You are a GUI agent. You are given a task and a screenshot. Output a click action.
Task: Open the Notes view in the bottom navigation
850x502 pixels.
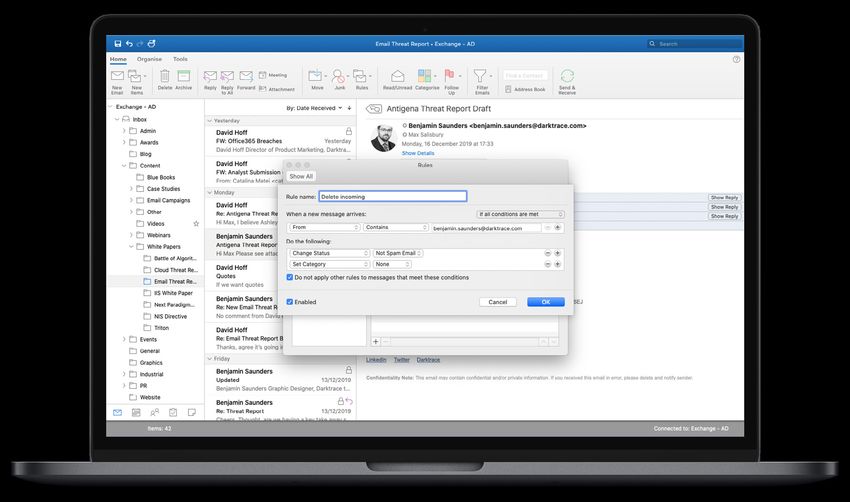click(191, 413)
